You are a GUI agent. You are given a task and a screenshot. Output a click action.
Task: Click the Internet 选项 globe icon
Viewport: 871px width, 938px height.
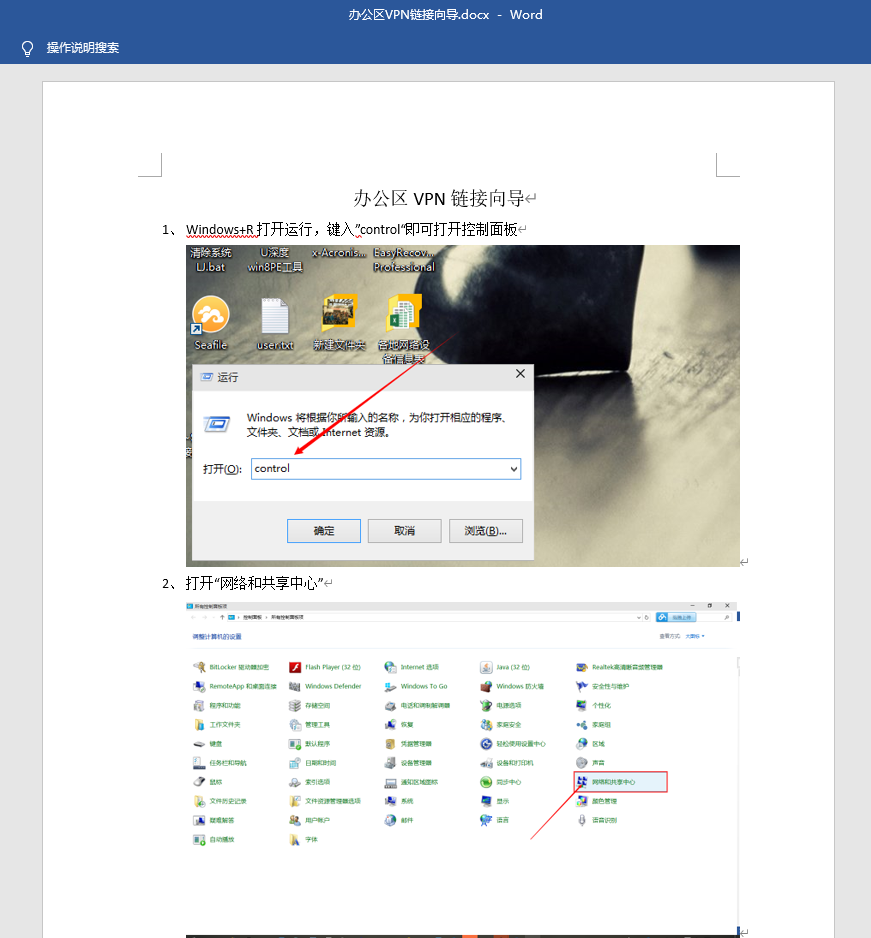391,667
